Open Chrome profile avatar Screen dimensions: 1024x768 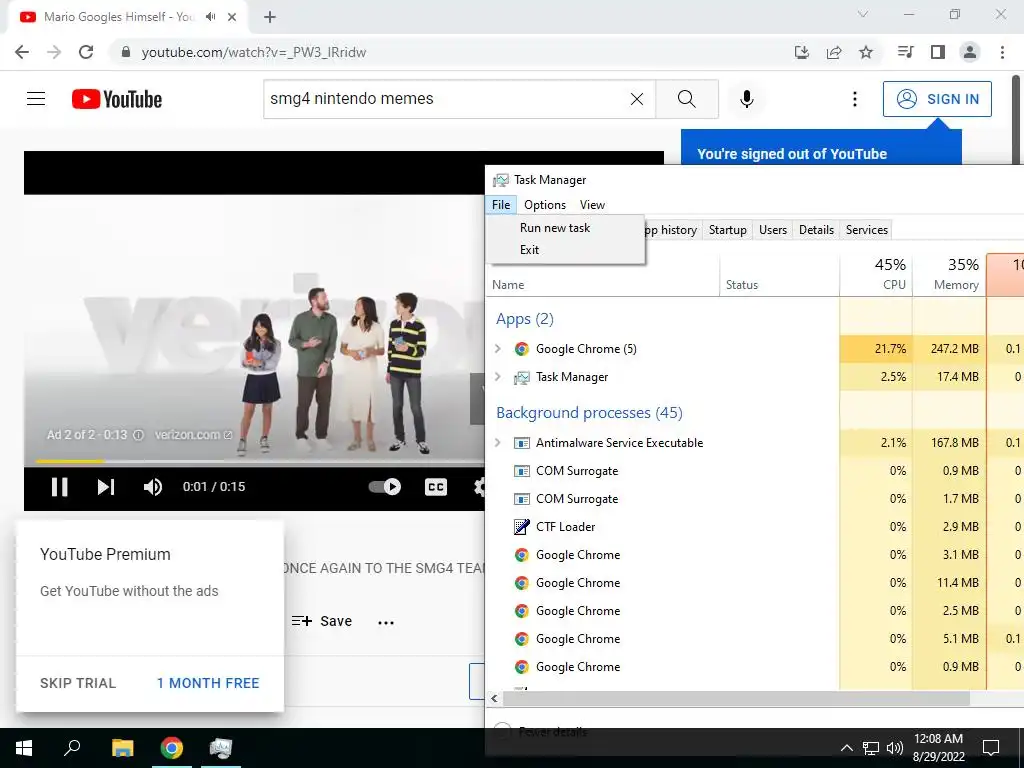pyautogui.click(x=970, y=52)
